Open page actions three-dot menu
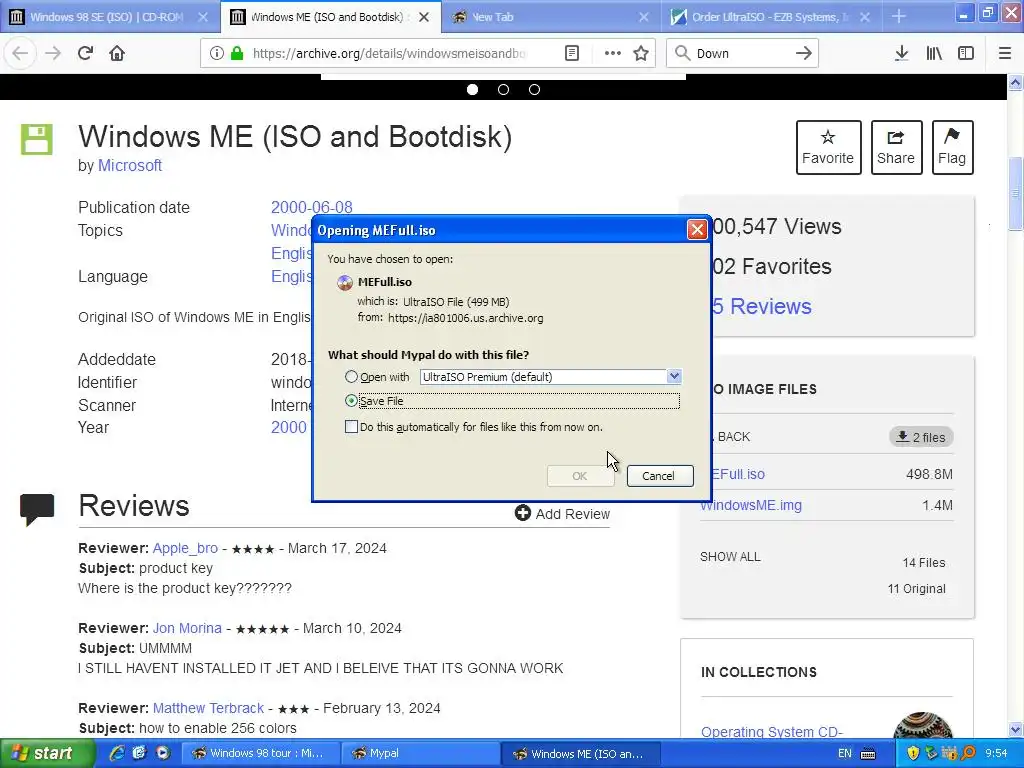The width and height of the screenshot is (1024, 768). click(613, 54)
